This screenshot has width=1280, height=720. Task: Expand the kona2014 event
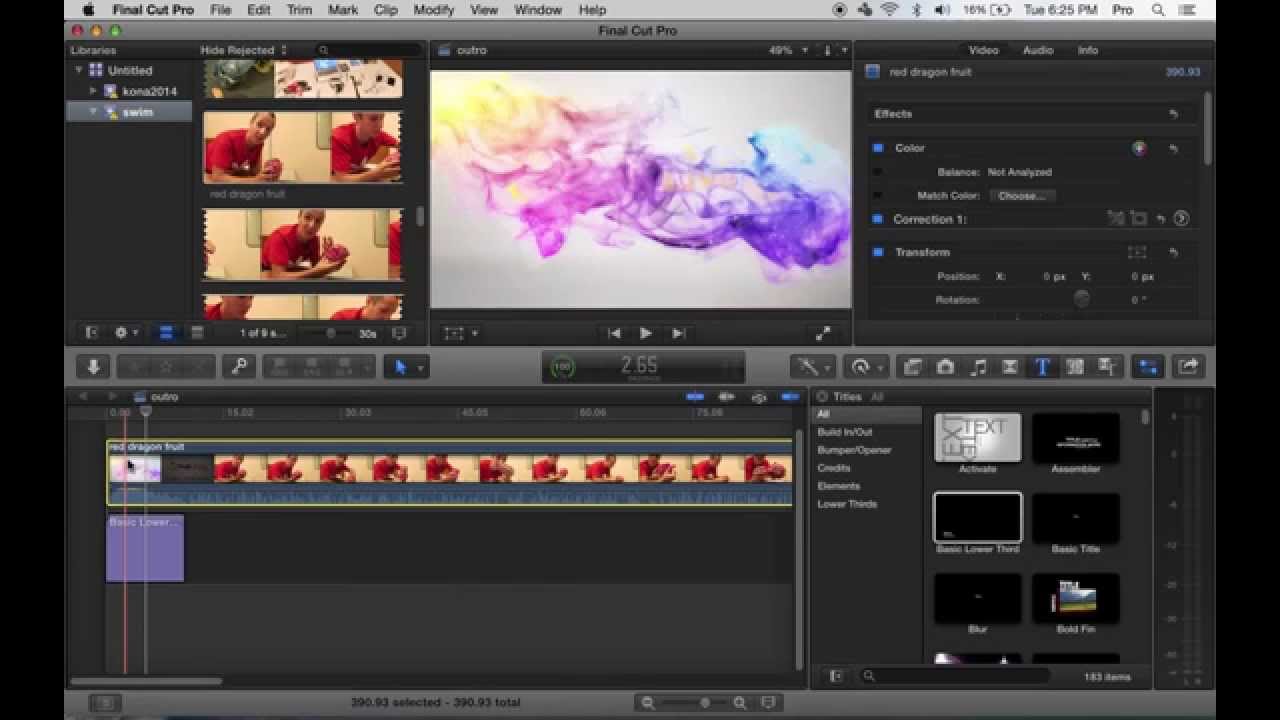coord(94,91)
